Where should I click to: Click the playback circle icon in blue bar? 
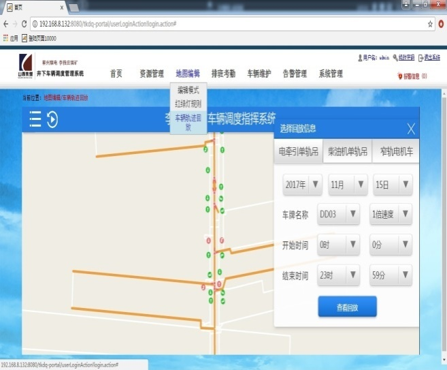tap(52, 119)
